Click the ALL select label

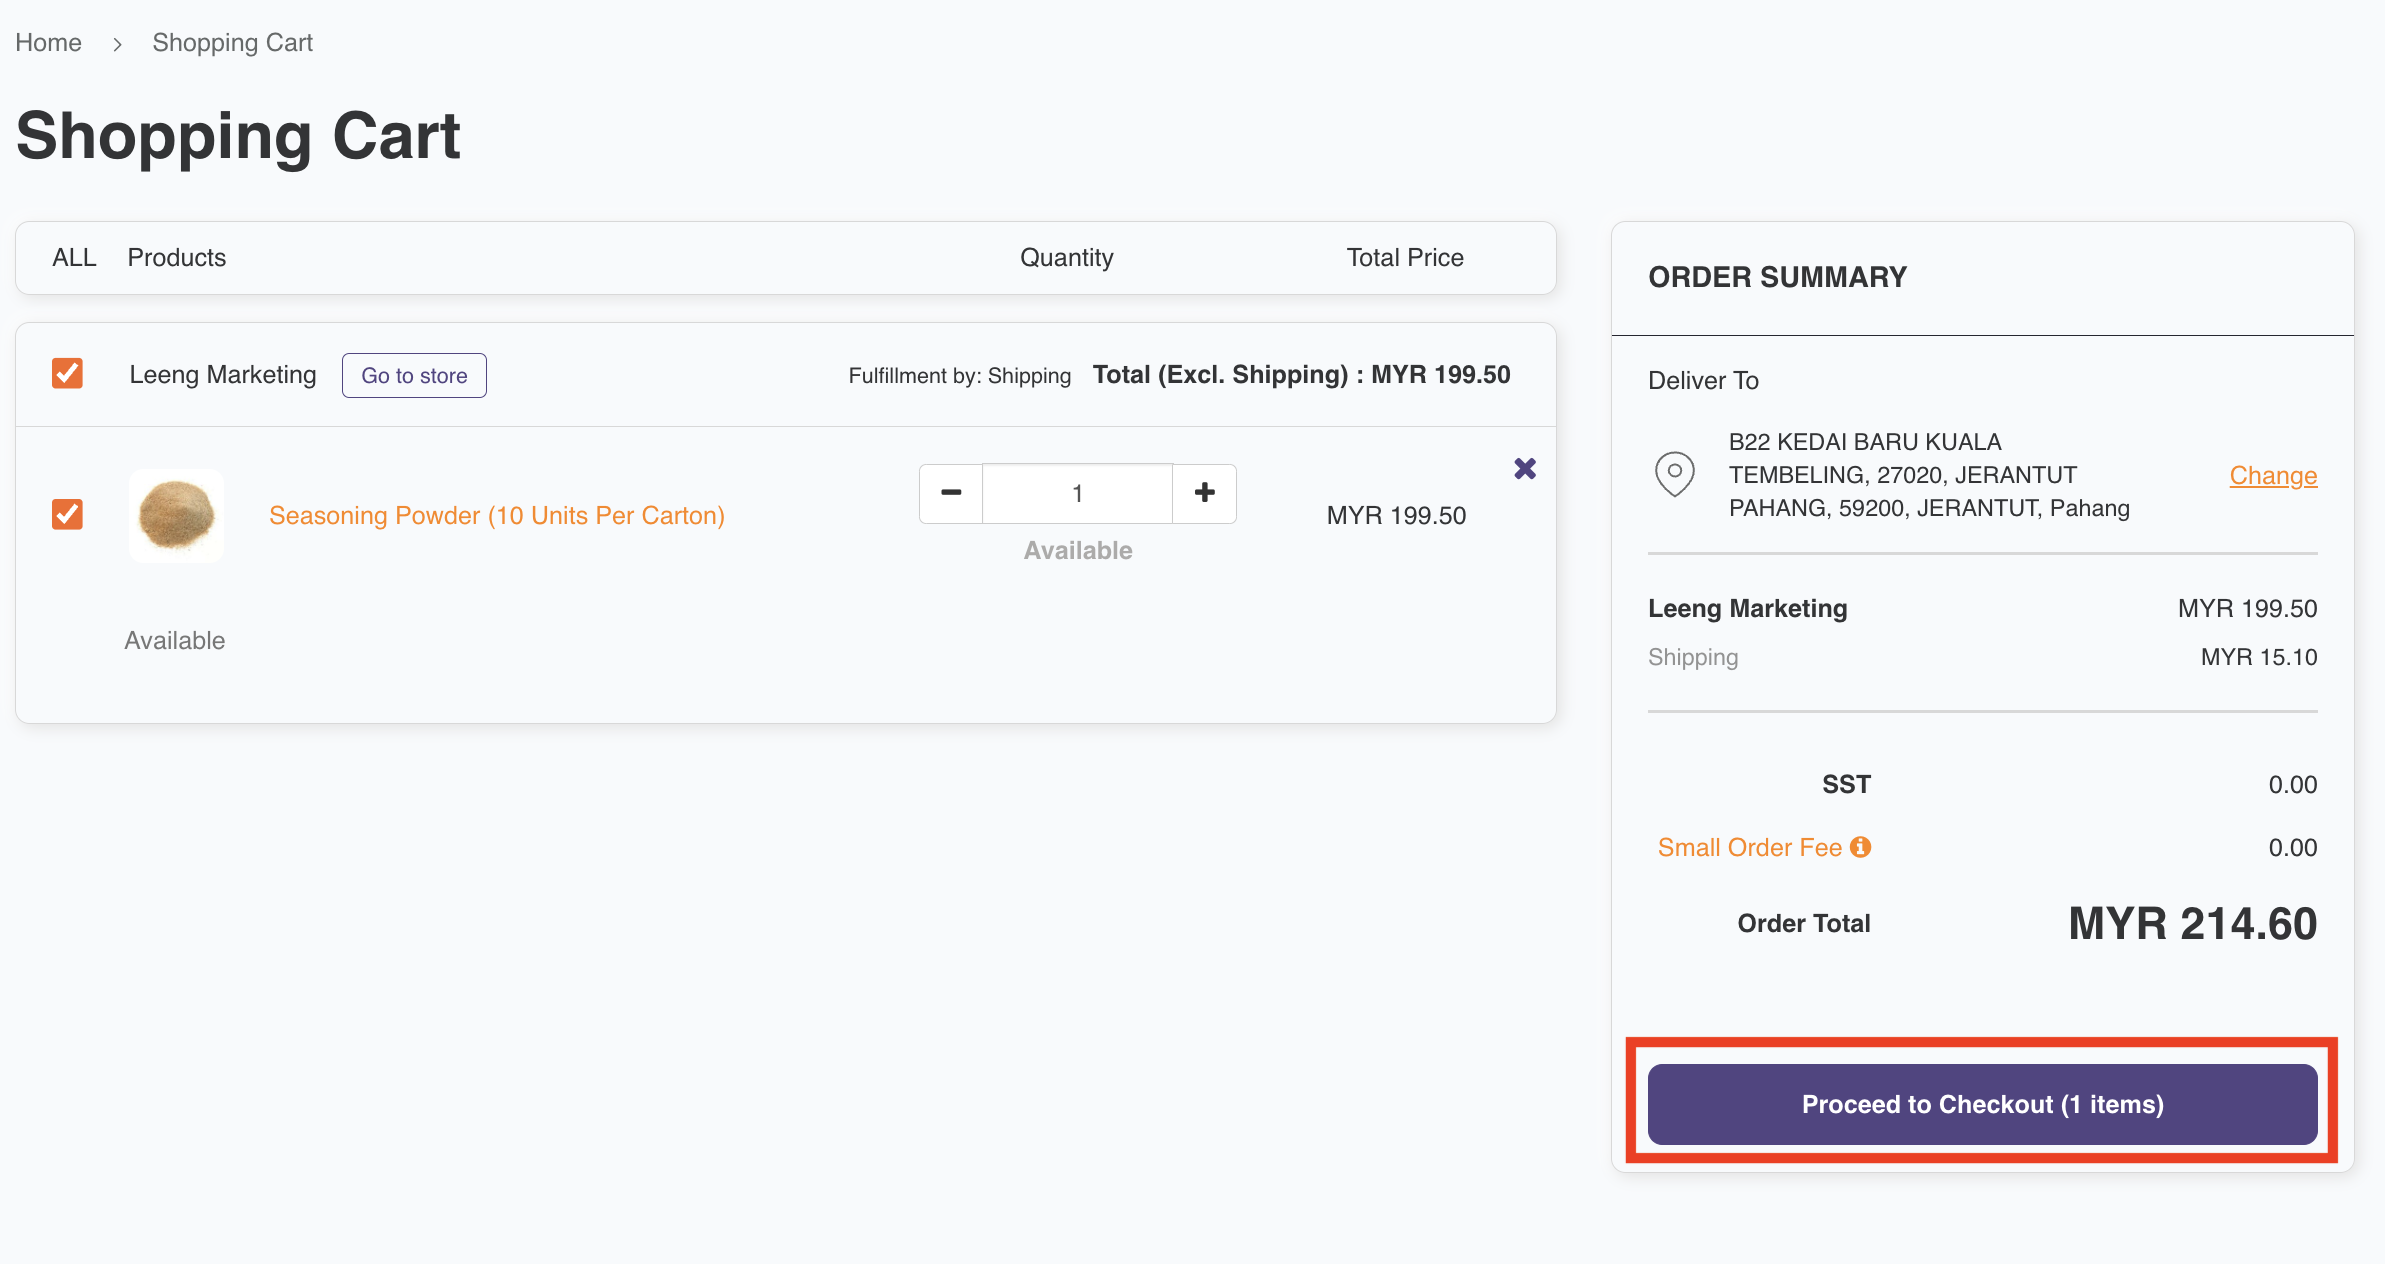pos(74,258)
